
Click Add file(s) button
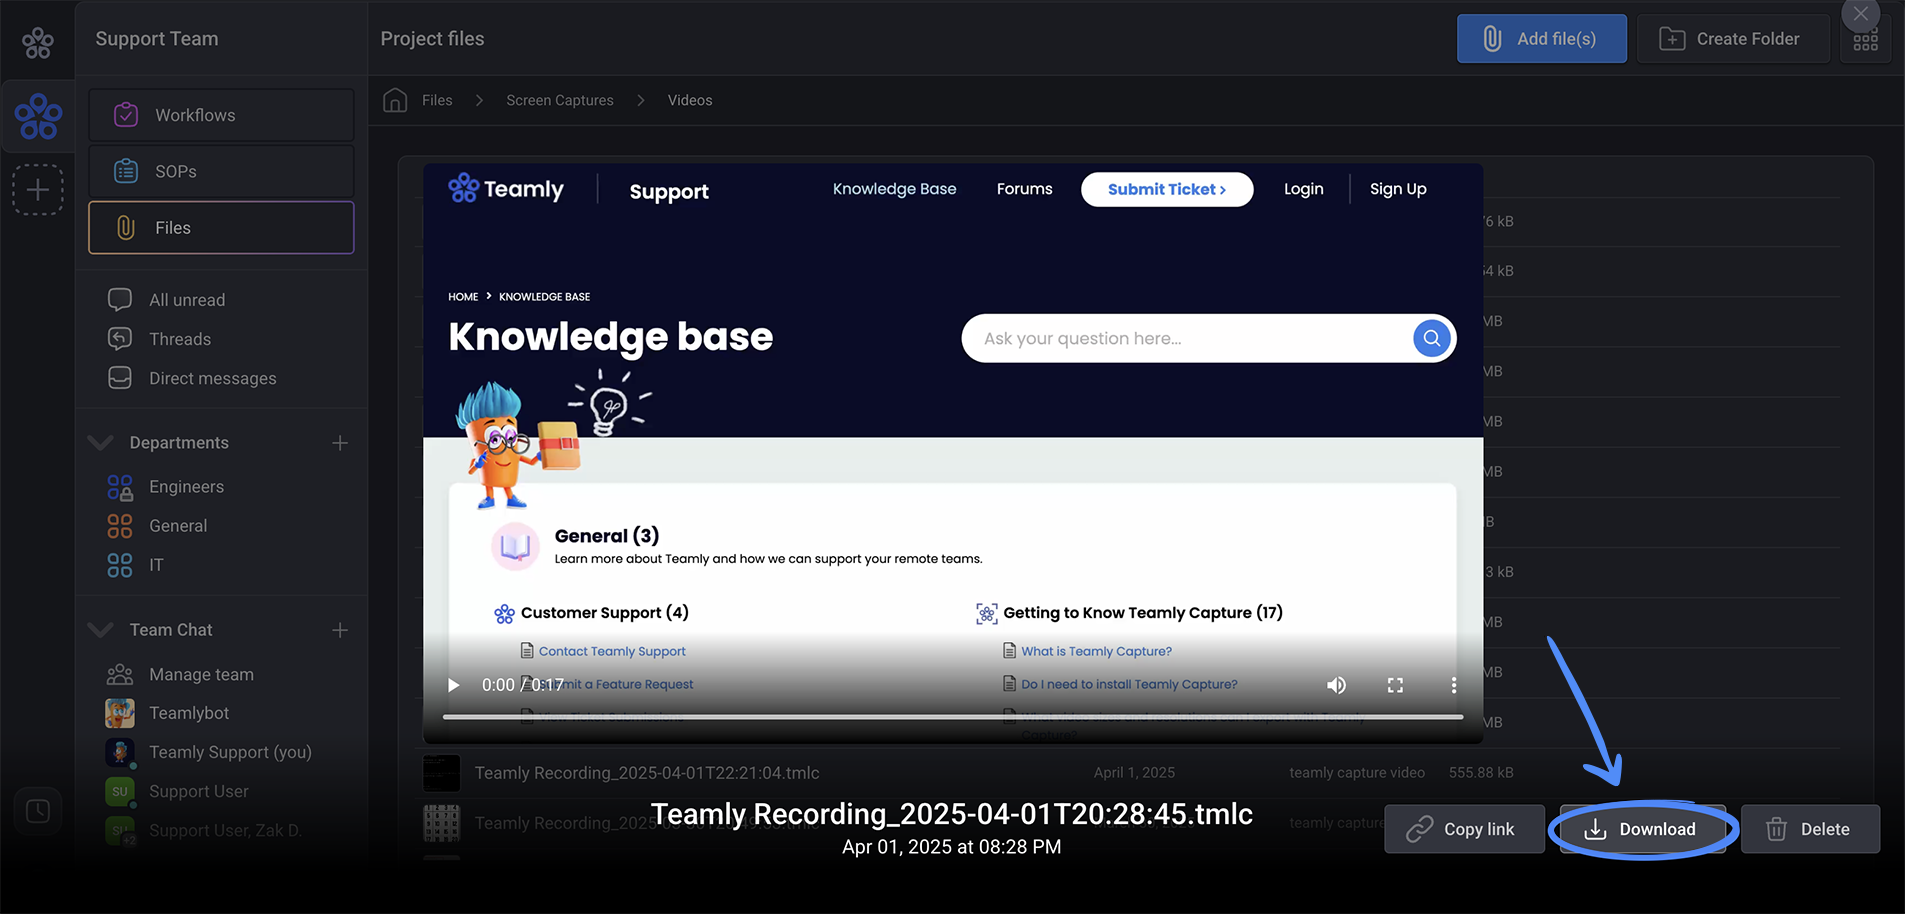(x=1541, y=39)
